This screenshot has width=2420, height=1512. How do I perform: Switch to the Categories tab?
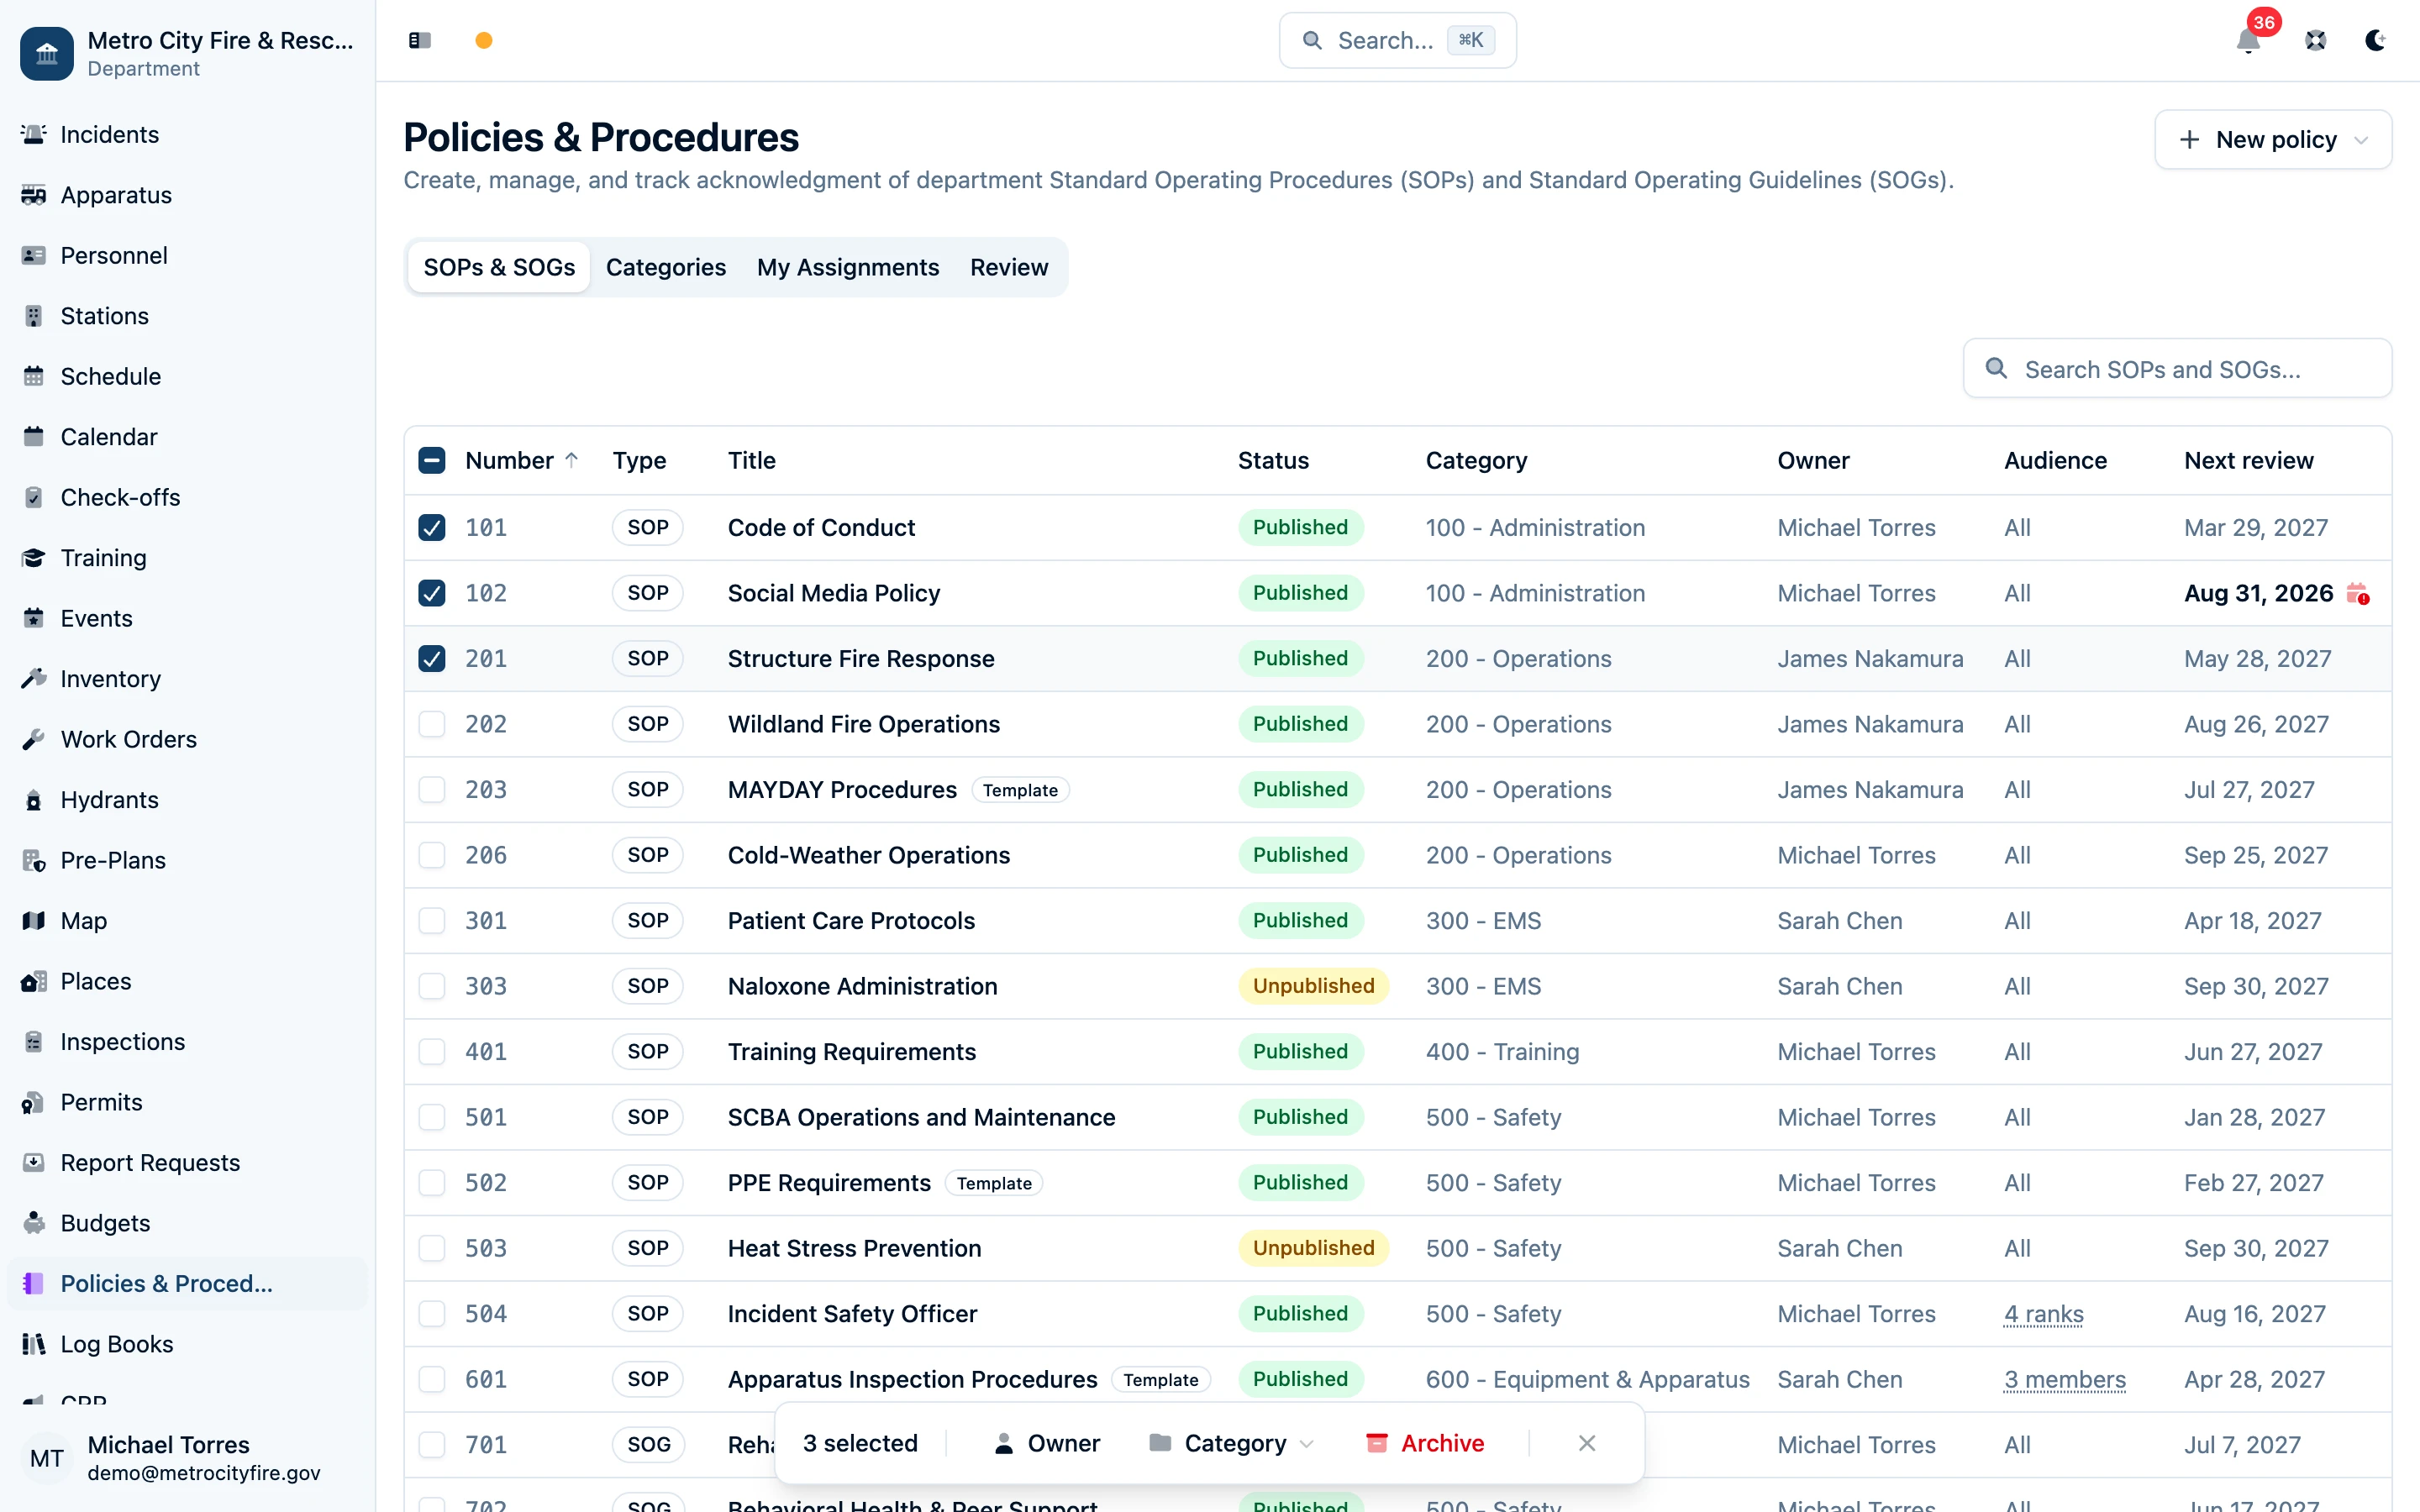[666, 267]
